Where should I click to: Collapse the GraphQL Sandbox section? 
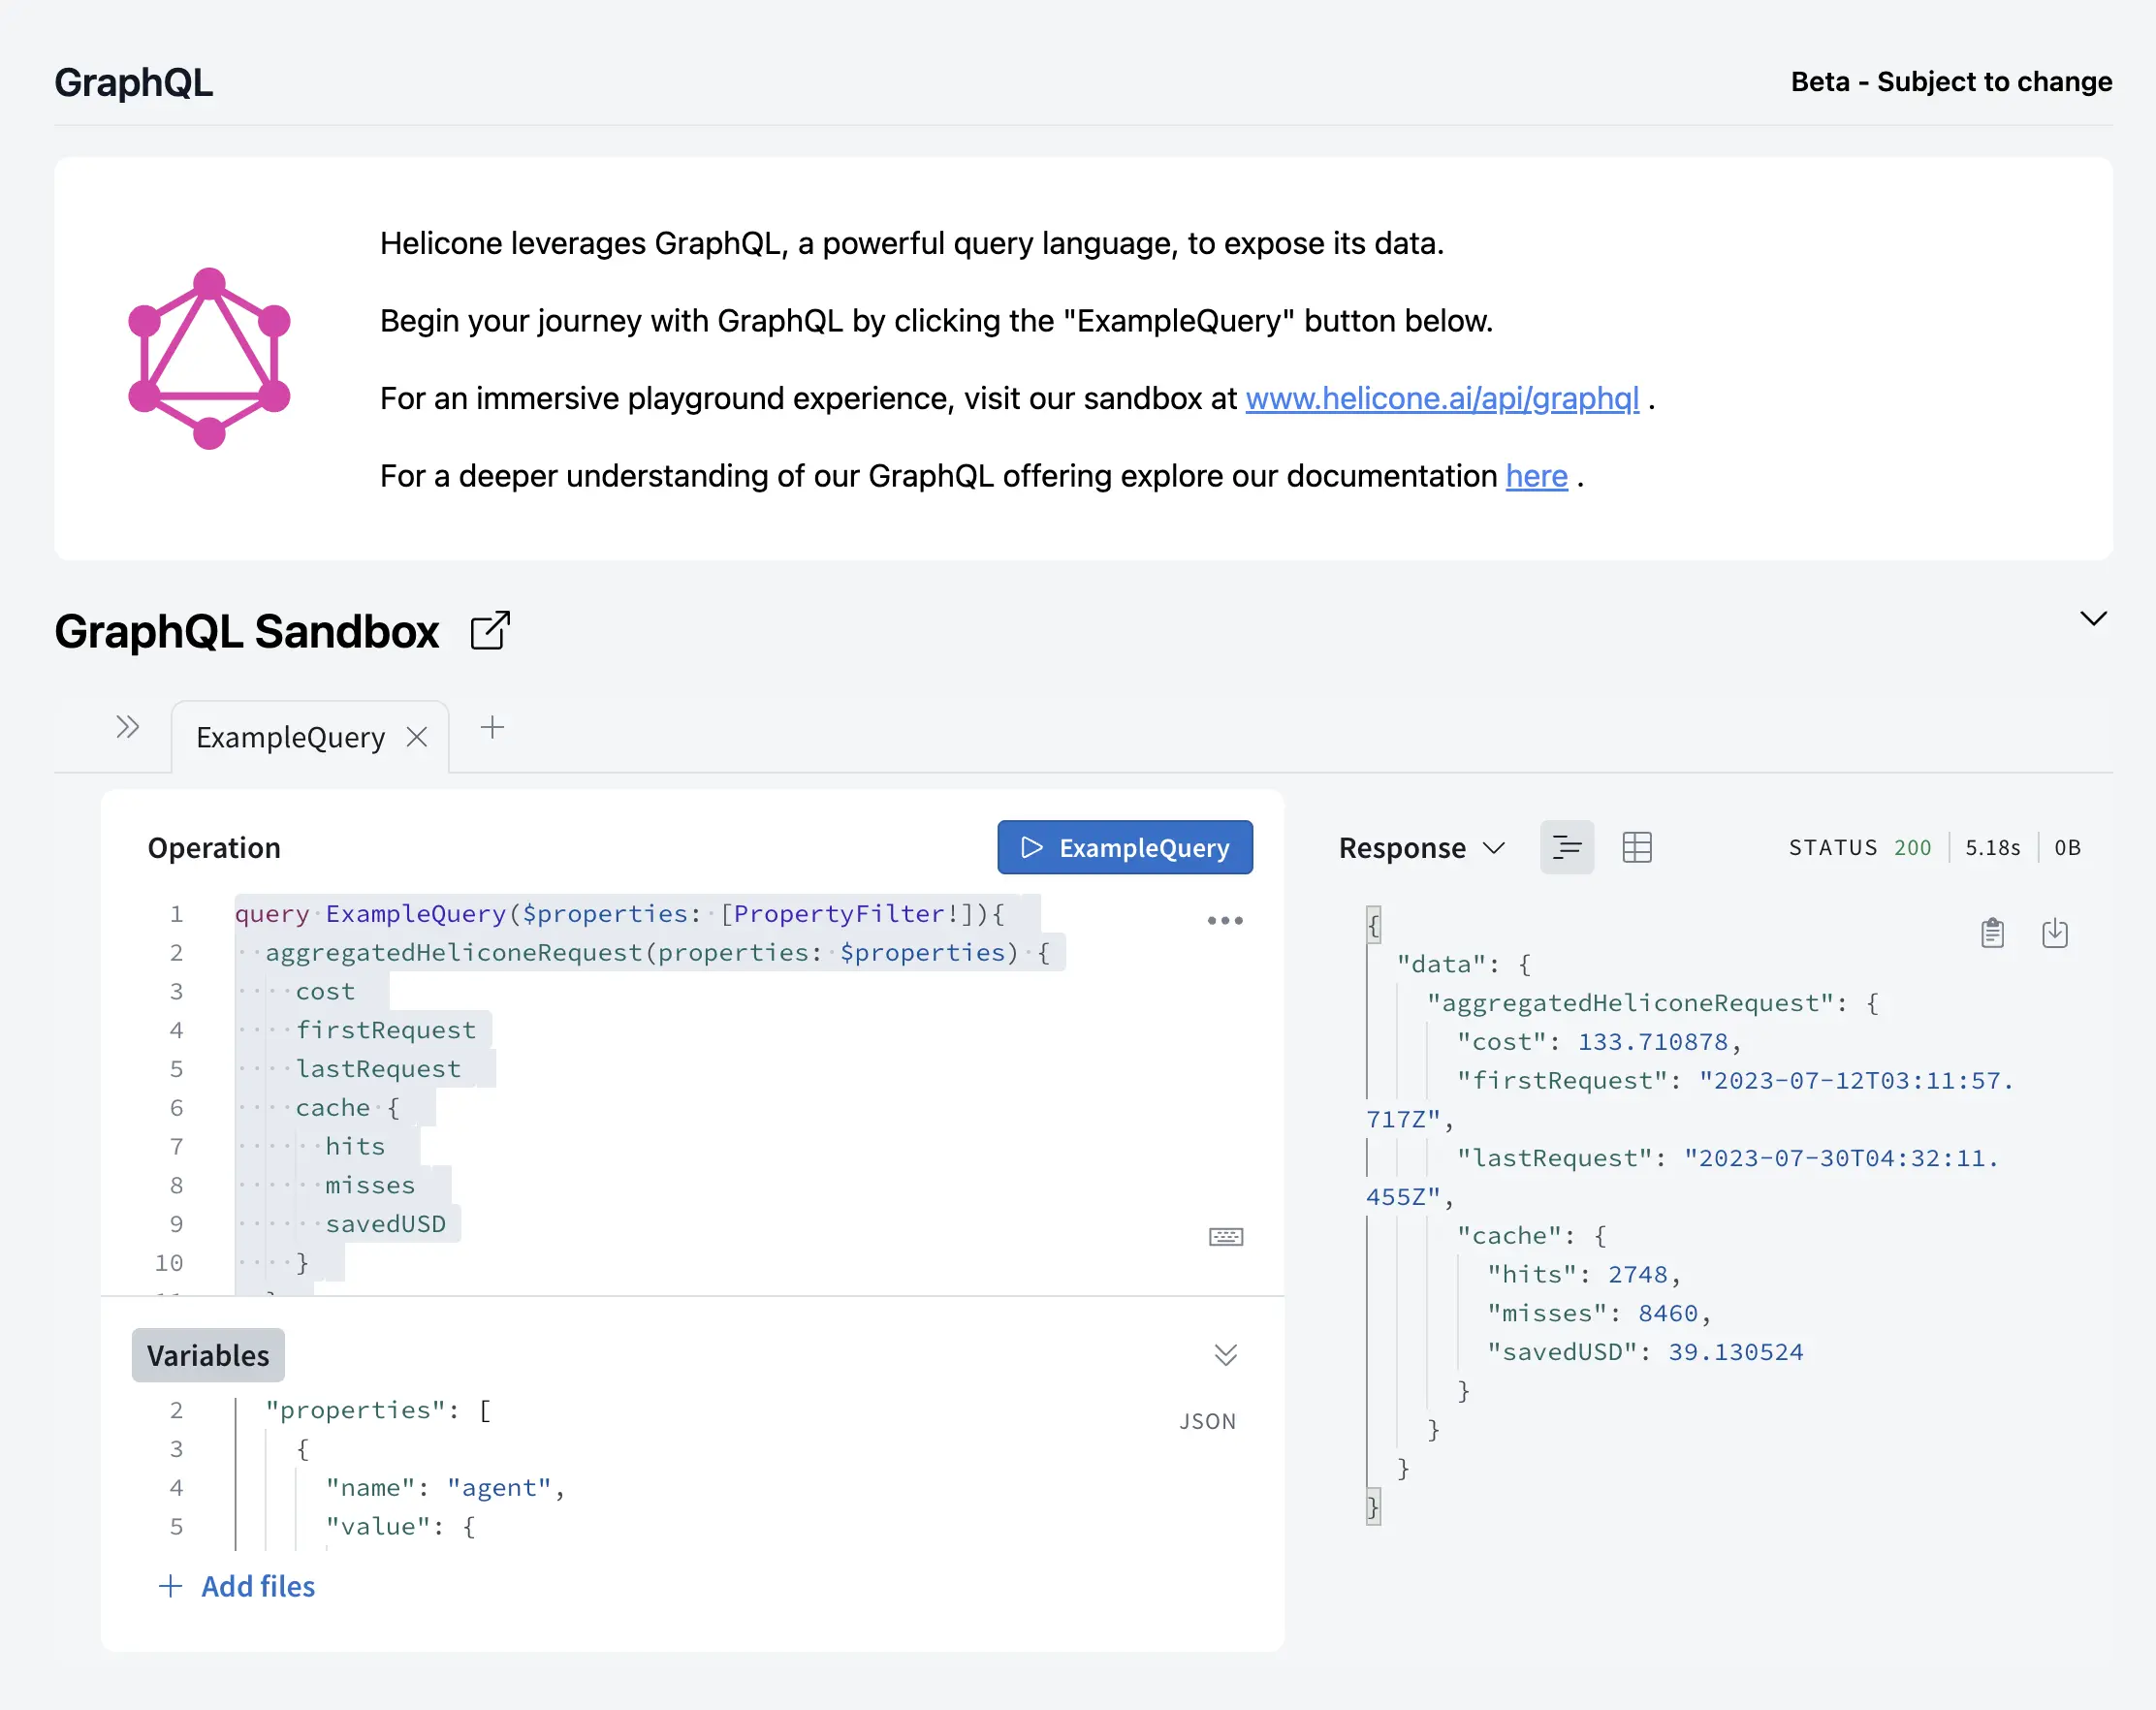pos(2095,618)
